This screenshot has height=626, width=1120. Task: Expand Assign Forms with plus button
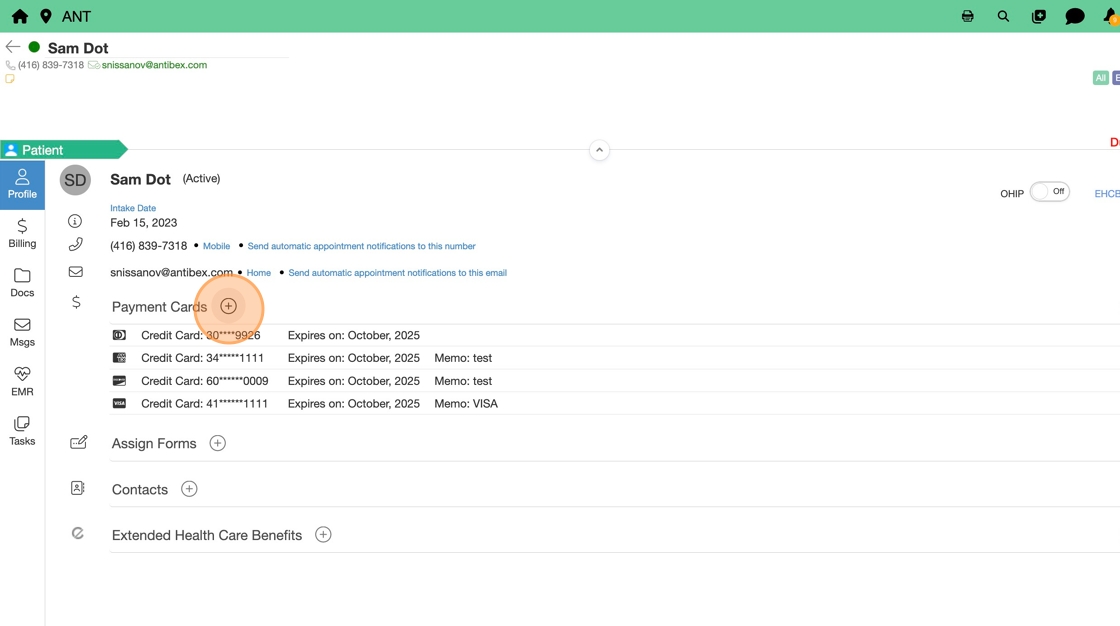pyautogui.click(x=217, y=443)
